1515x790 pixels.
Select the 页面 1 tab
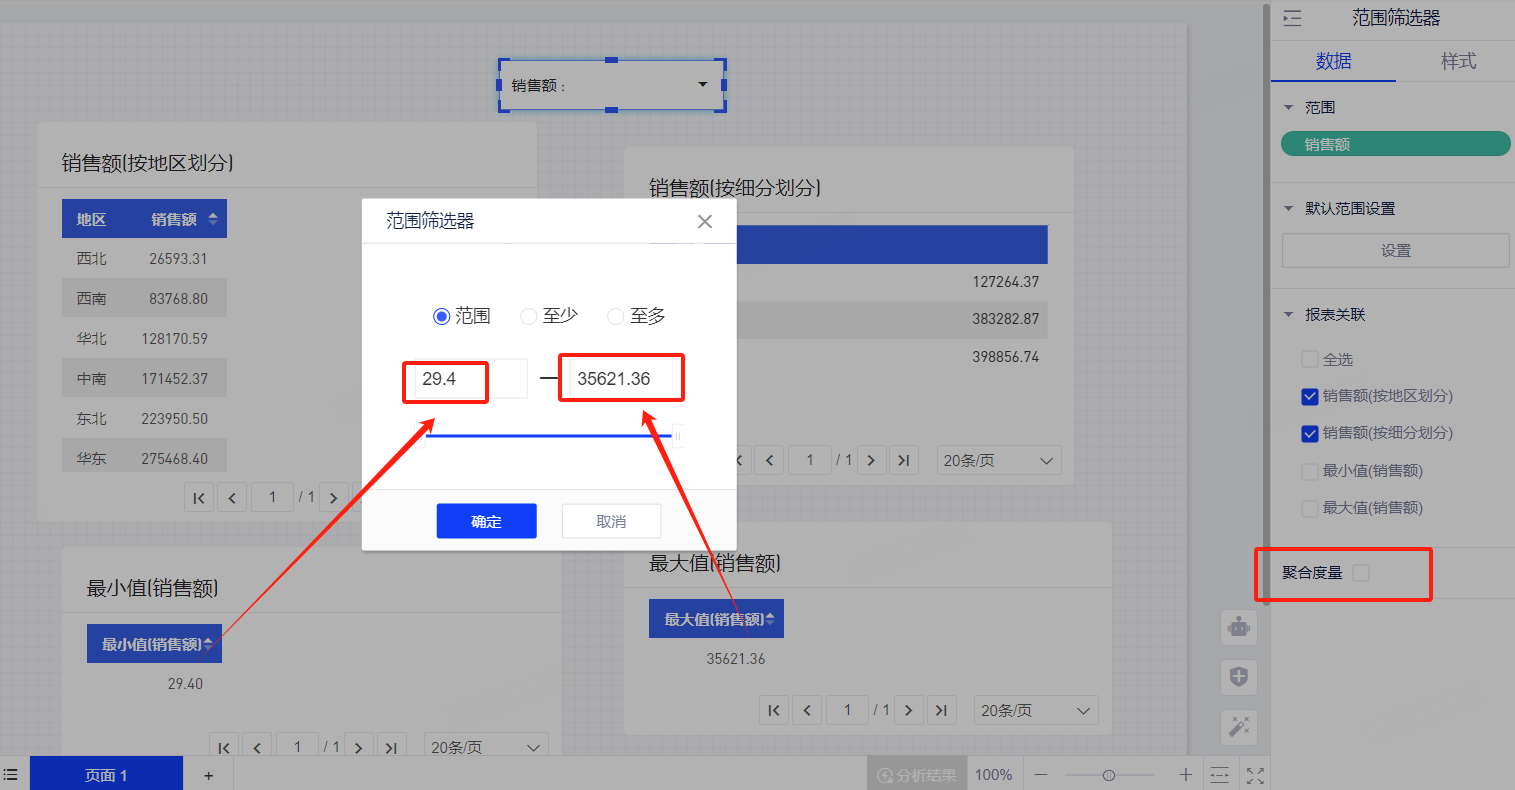106,775
